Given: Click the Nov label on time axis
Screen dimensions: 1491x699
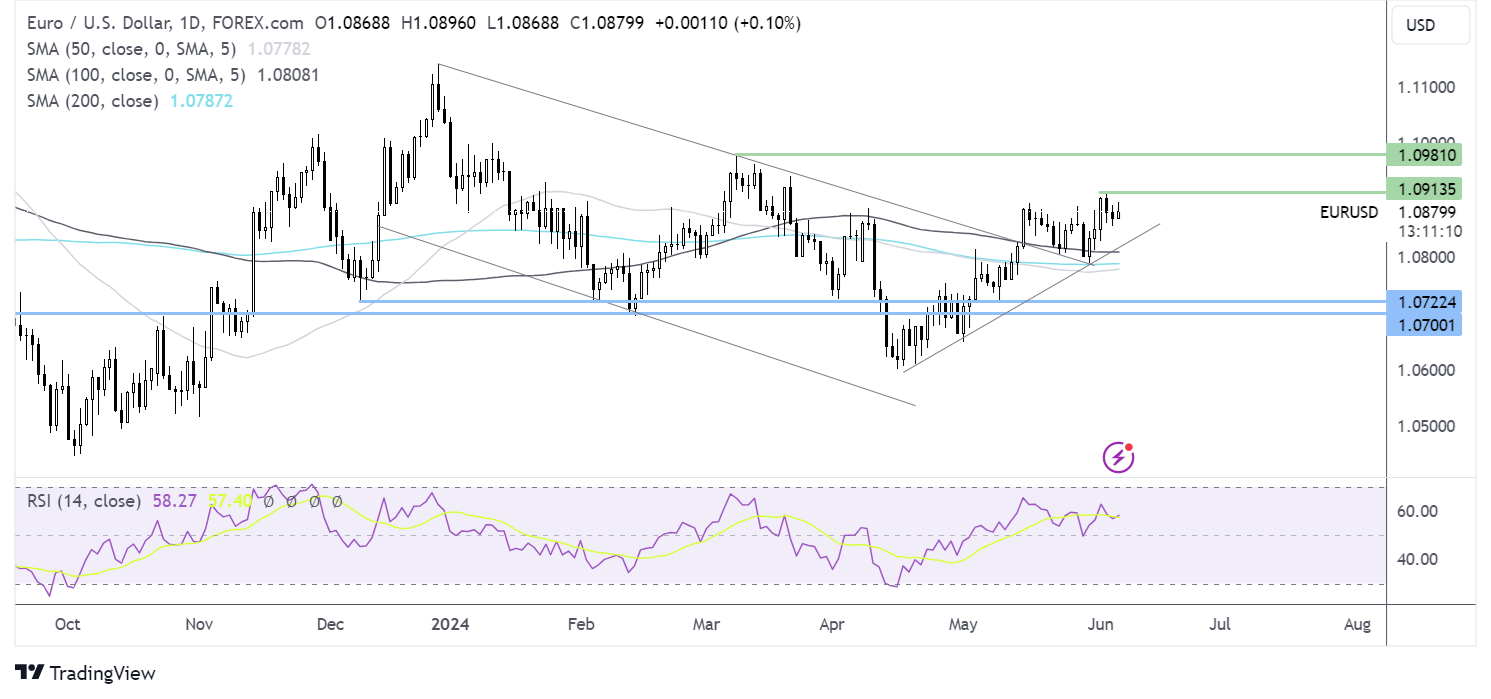Looking at the screenshot, I should tap(199, 625).
